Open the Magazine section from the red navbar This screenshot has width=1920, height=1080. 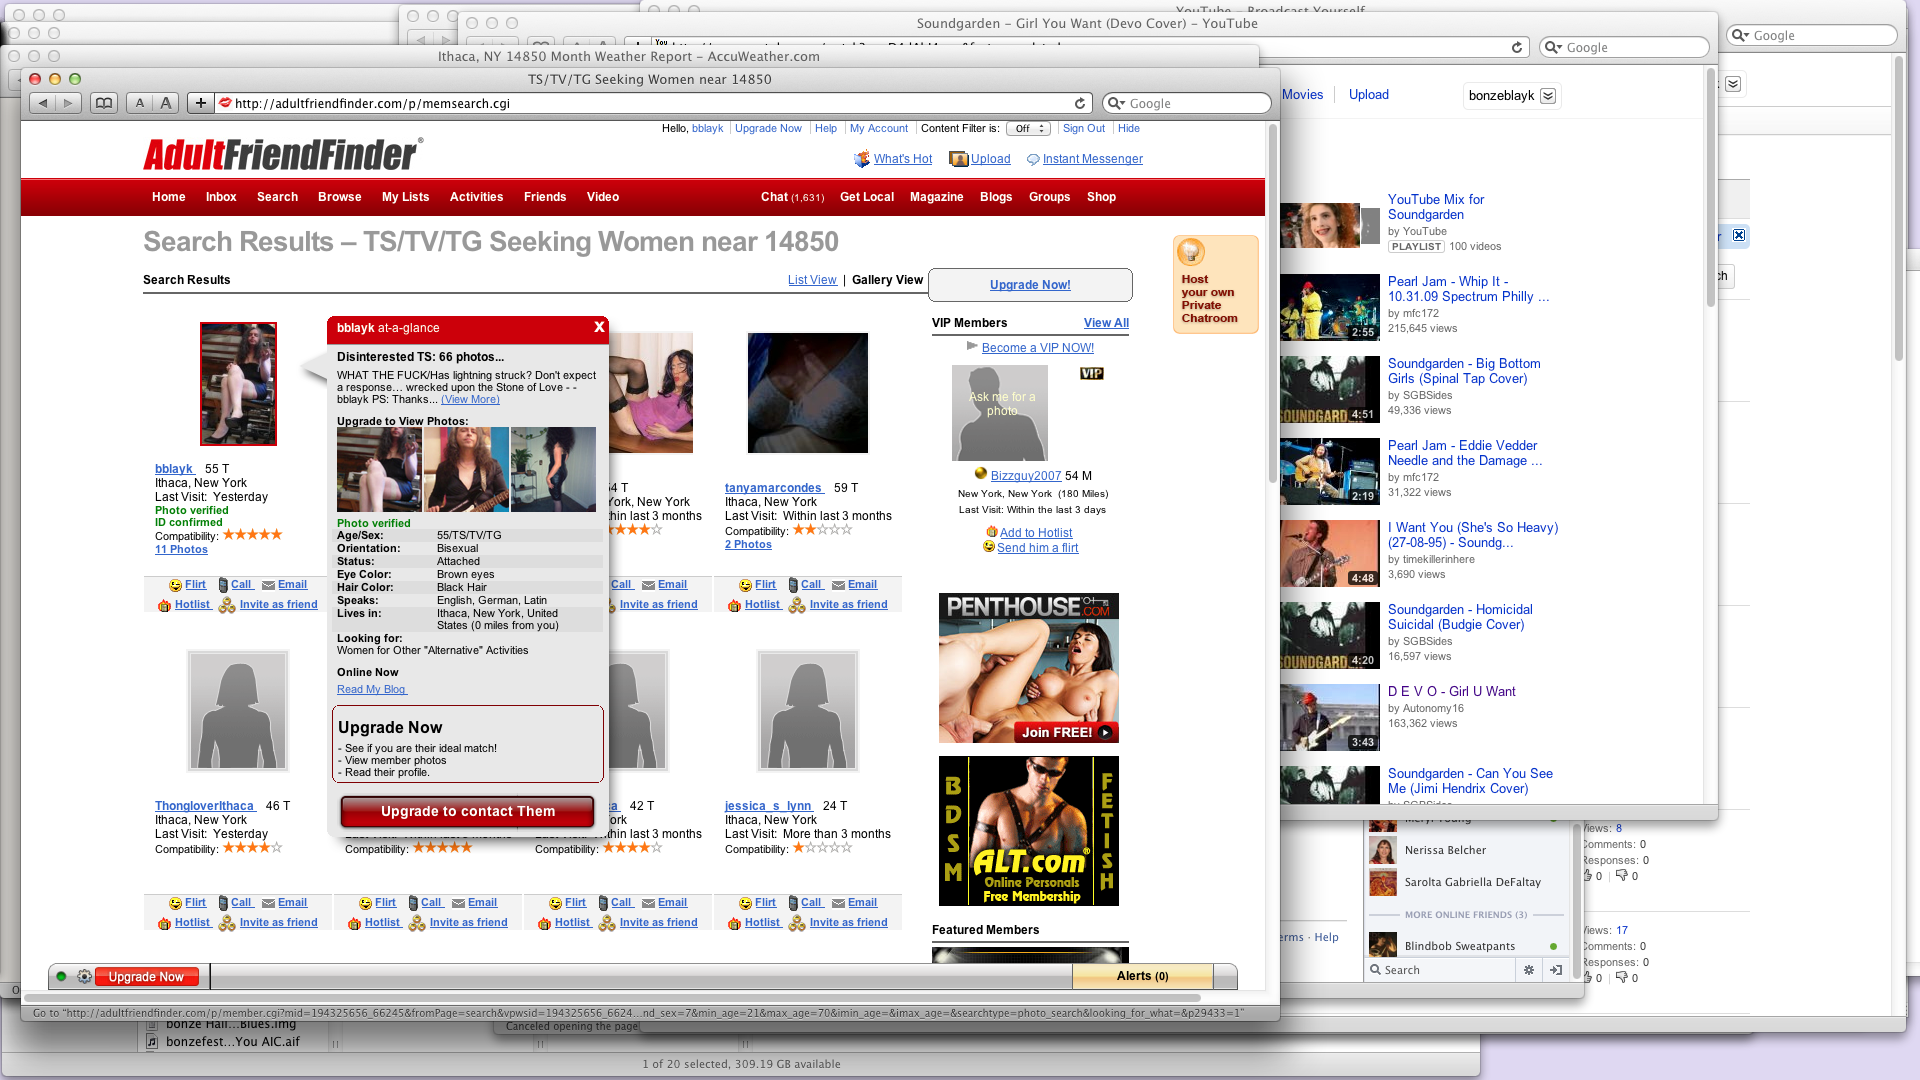pos(936,197)
